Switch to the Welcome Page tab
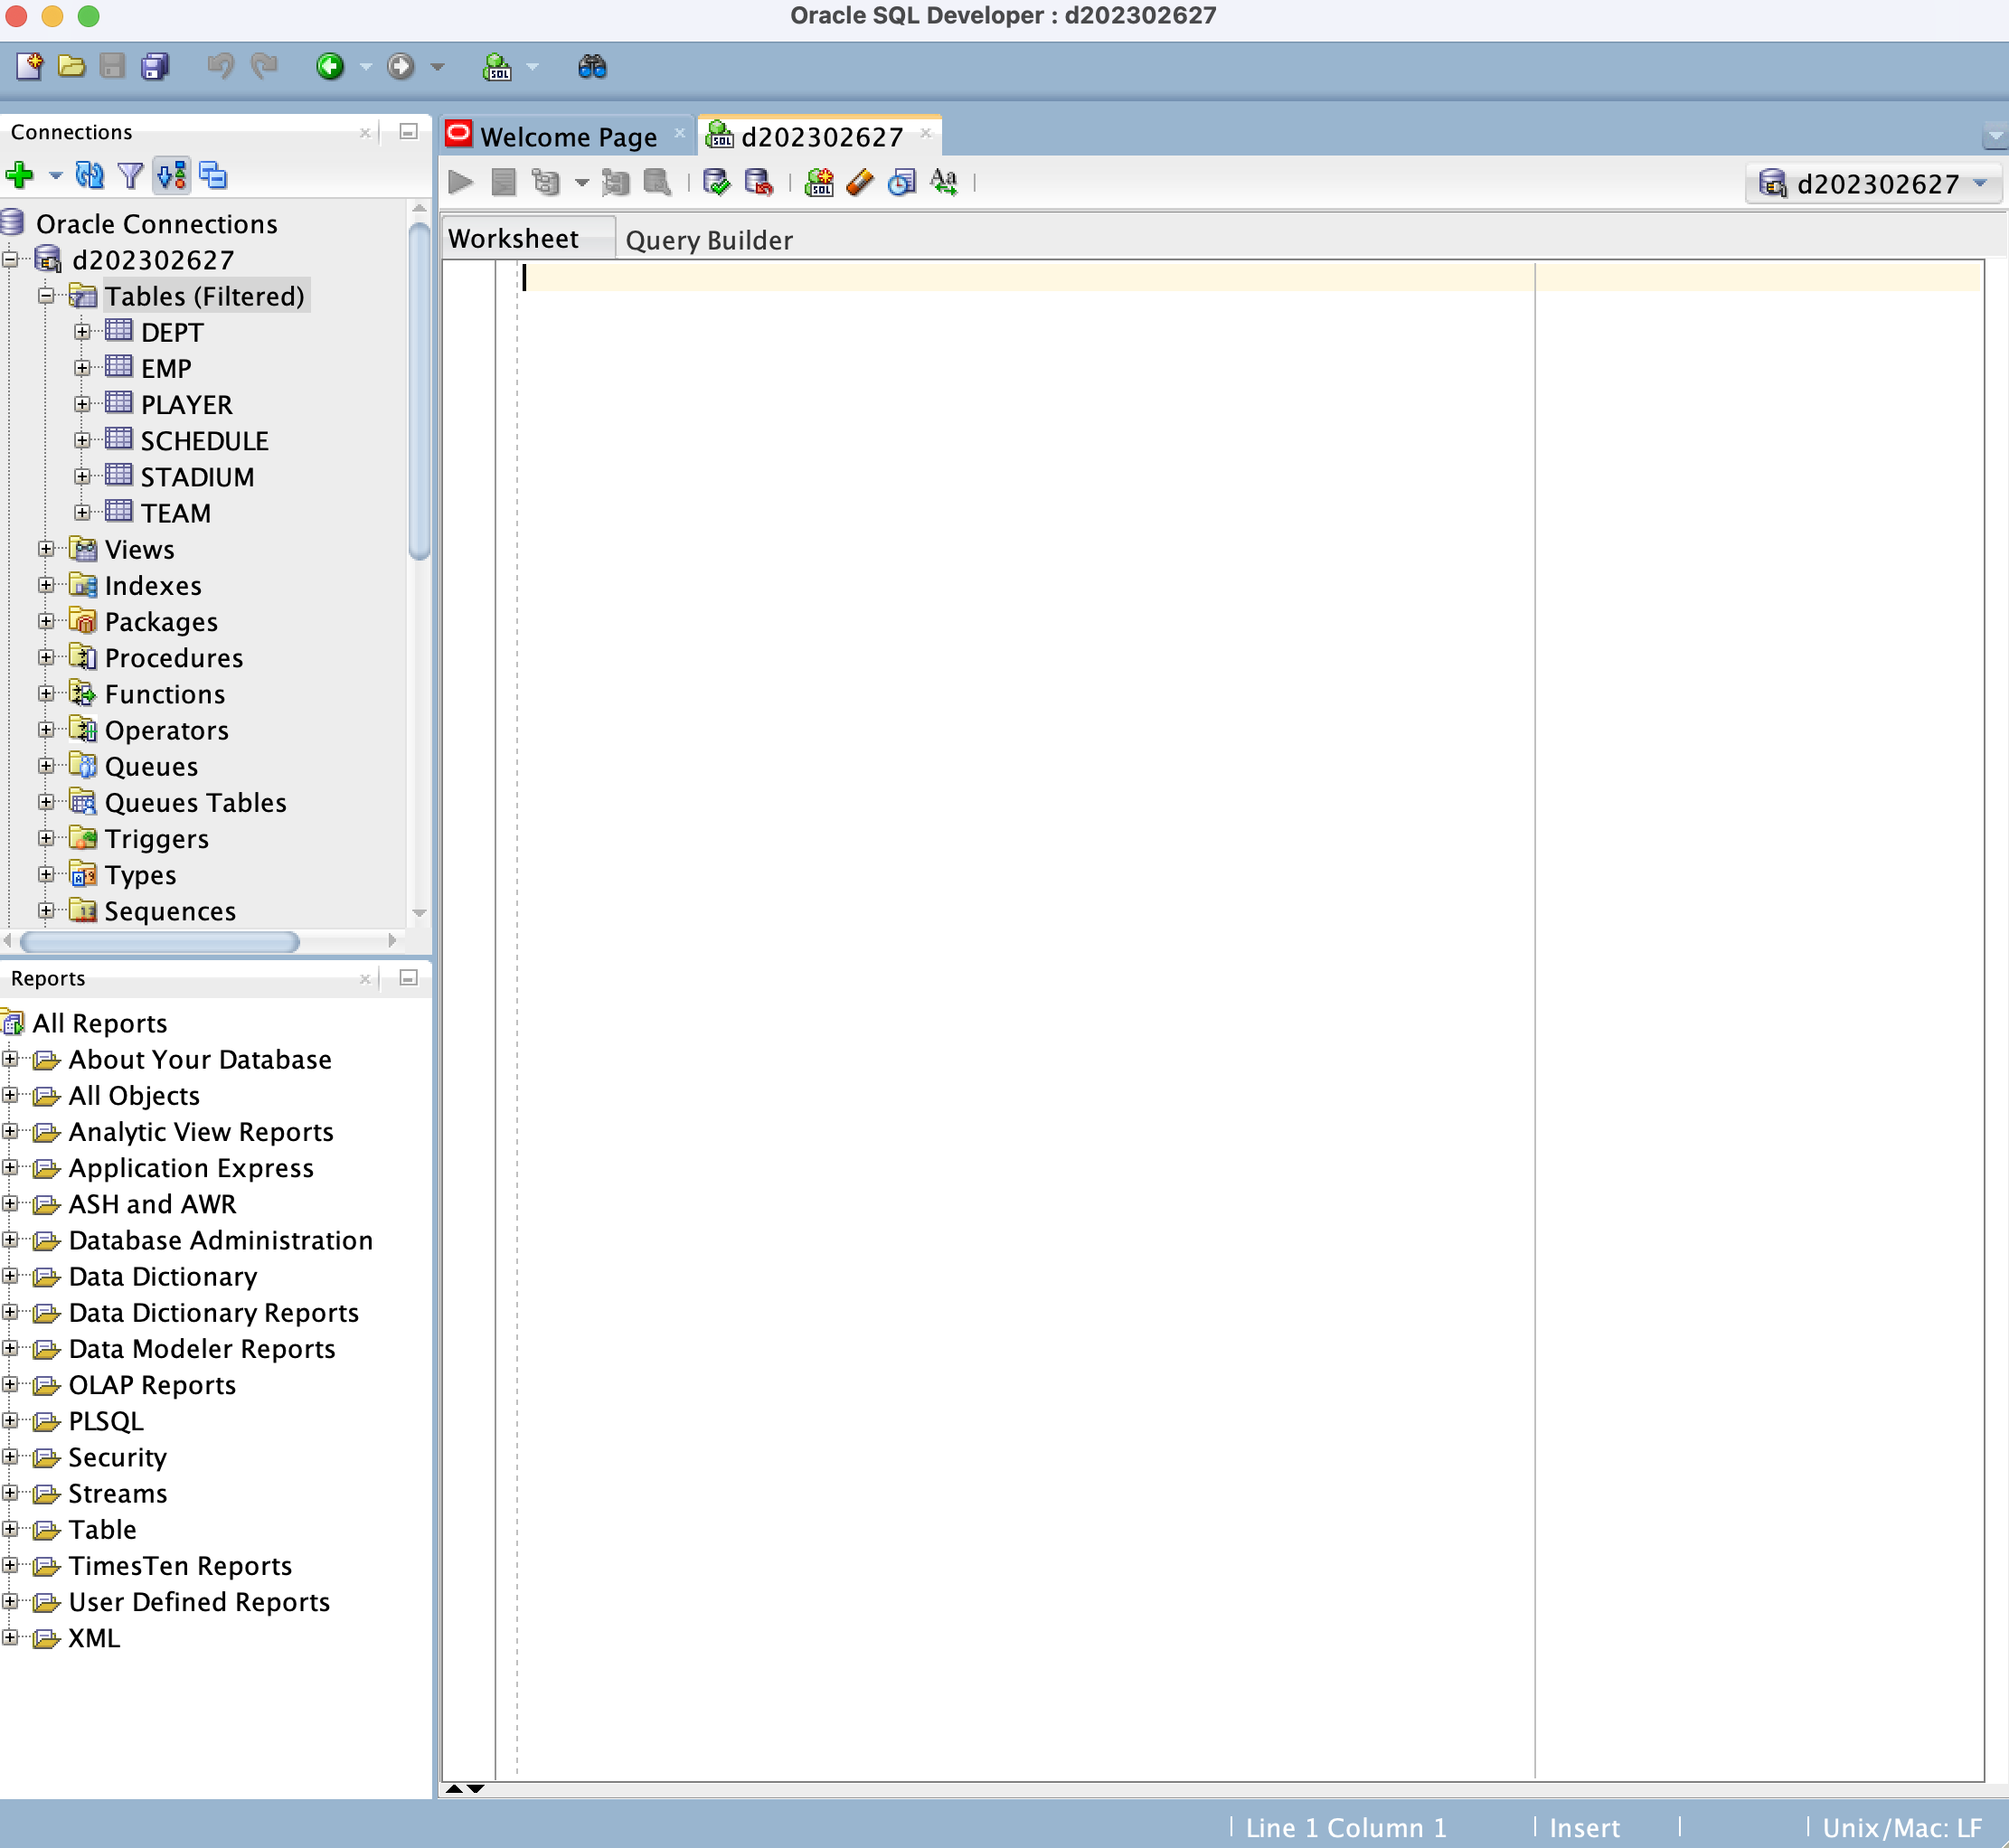 tap(568, 137)
